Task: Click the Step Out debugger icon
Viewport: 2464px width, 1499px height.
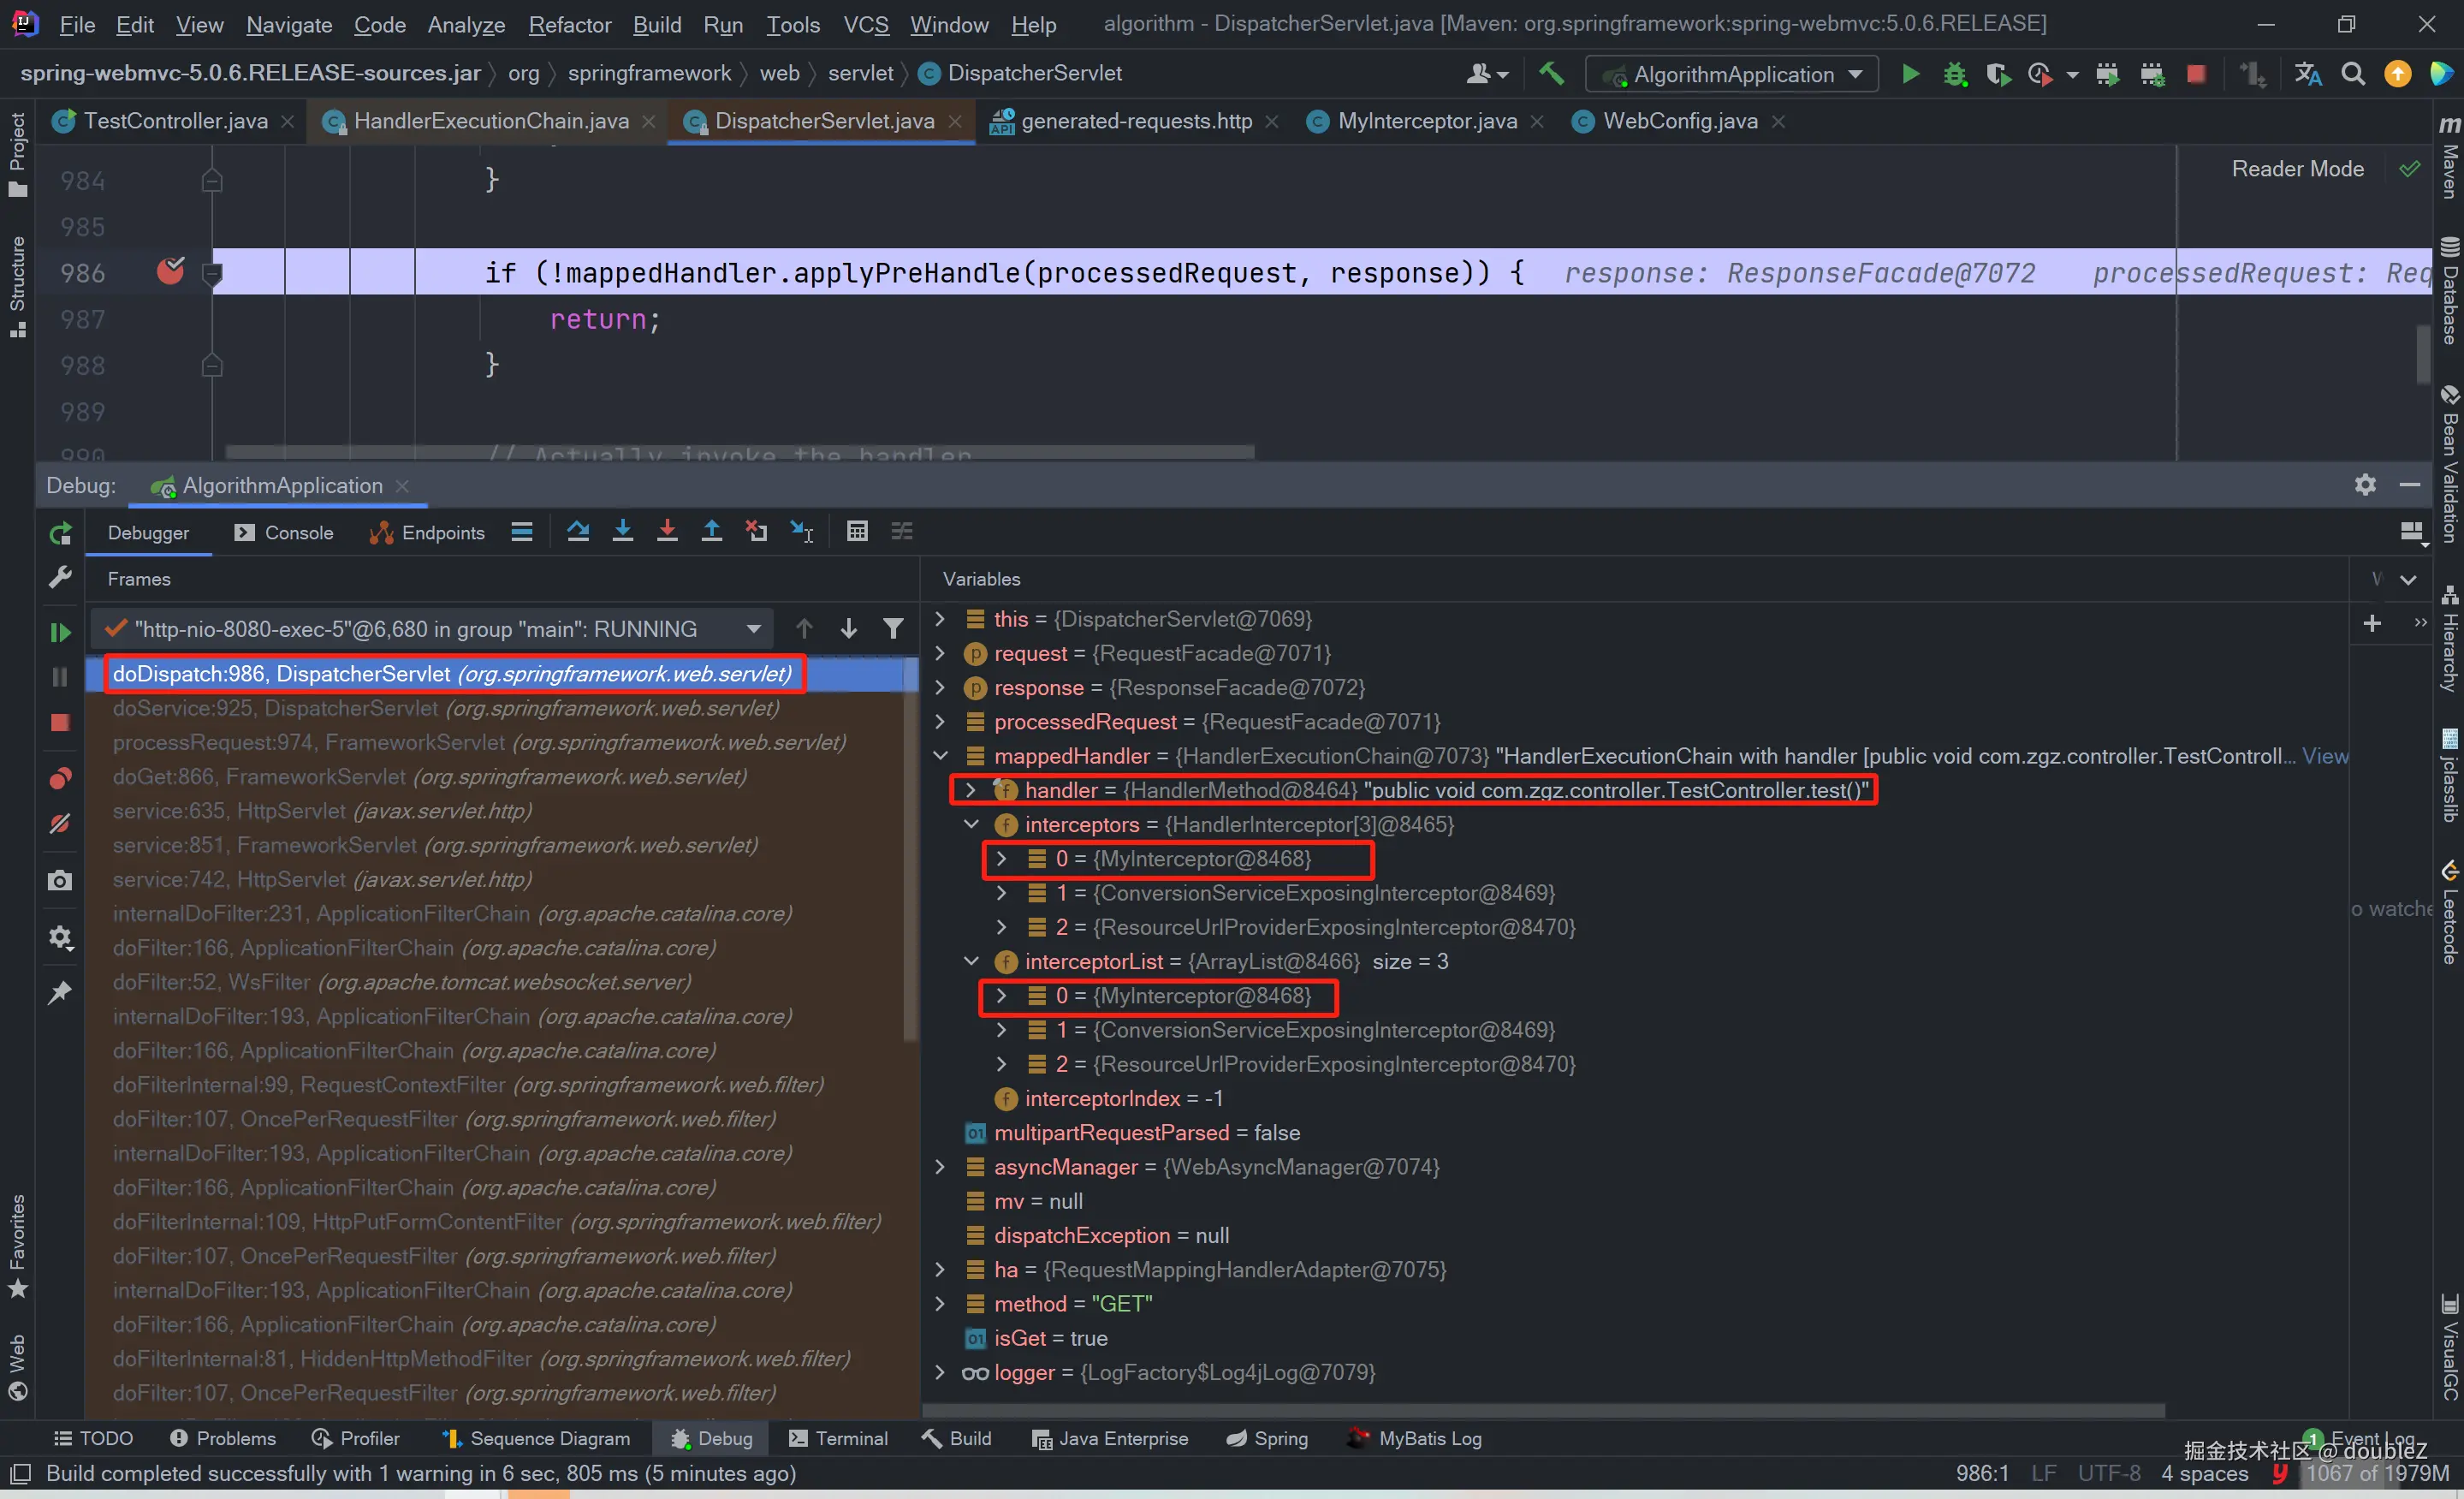Action: (712, 532)
